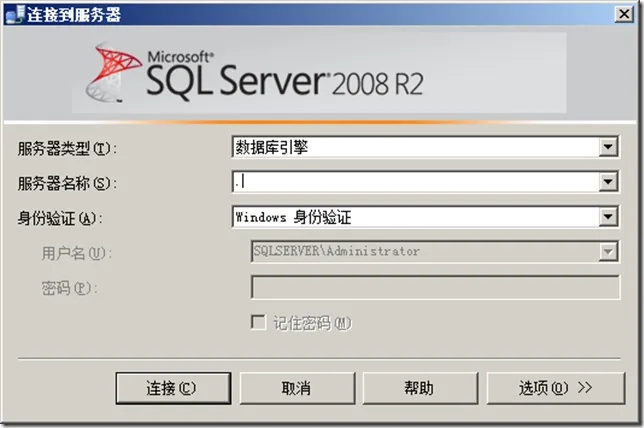
Task: Click the 密码(P) label
Action: tap(69, 288)
